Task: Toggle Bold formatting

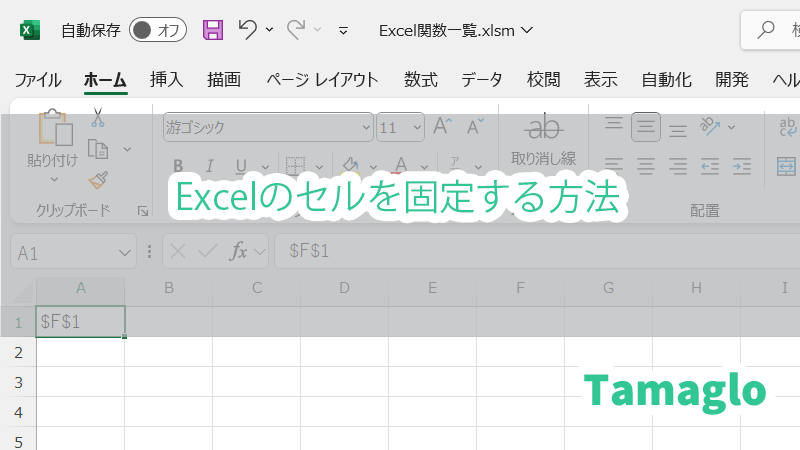Action: click(x=178, y=166)
